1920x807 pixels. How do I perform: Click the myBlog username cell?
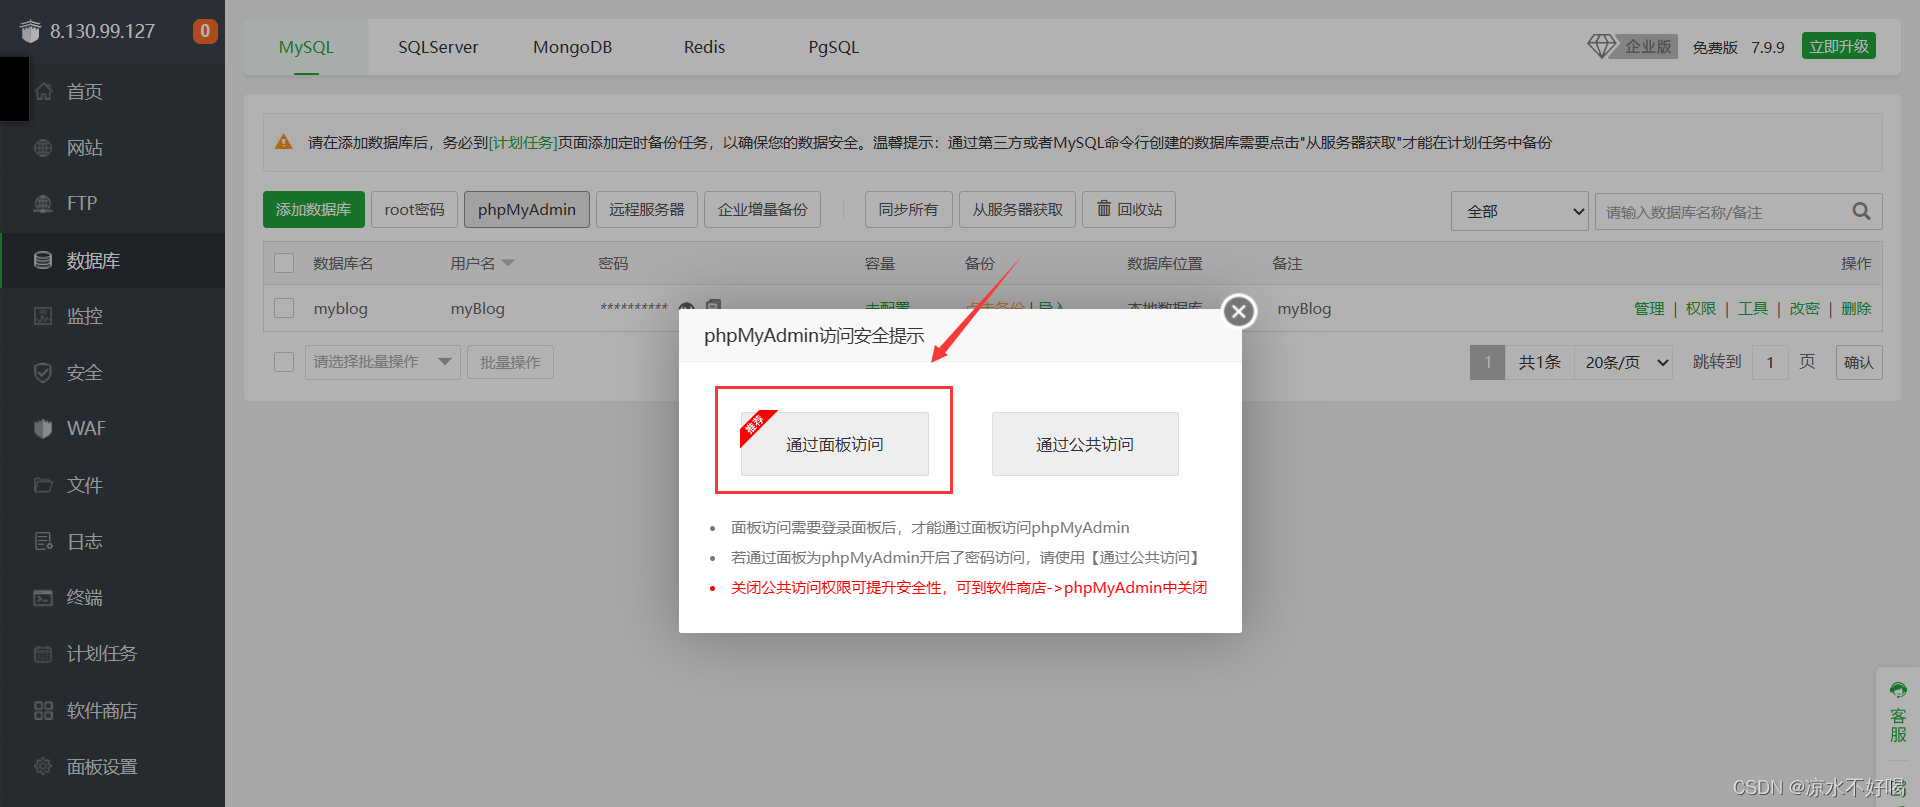click(x=478, y=308)
